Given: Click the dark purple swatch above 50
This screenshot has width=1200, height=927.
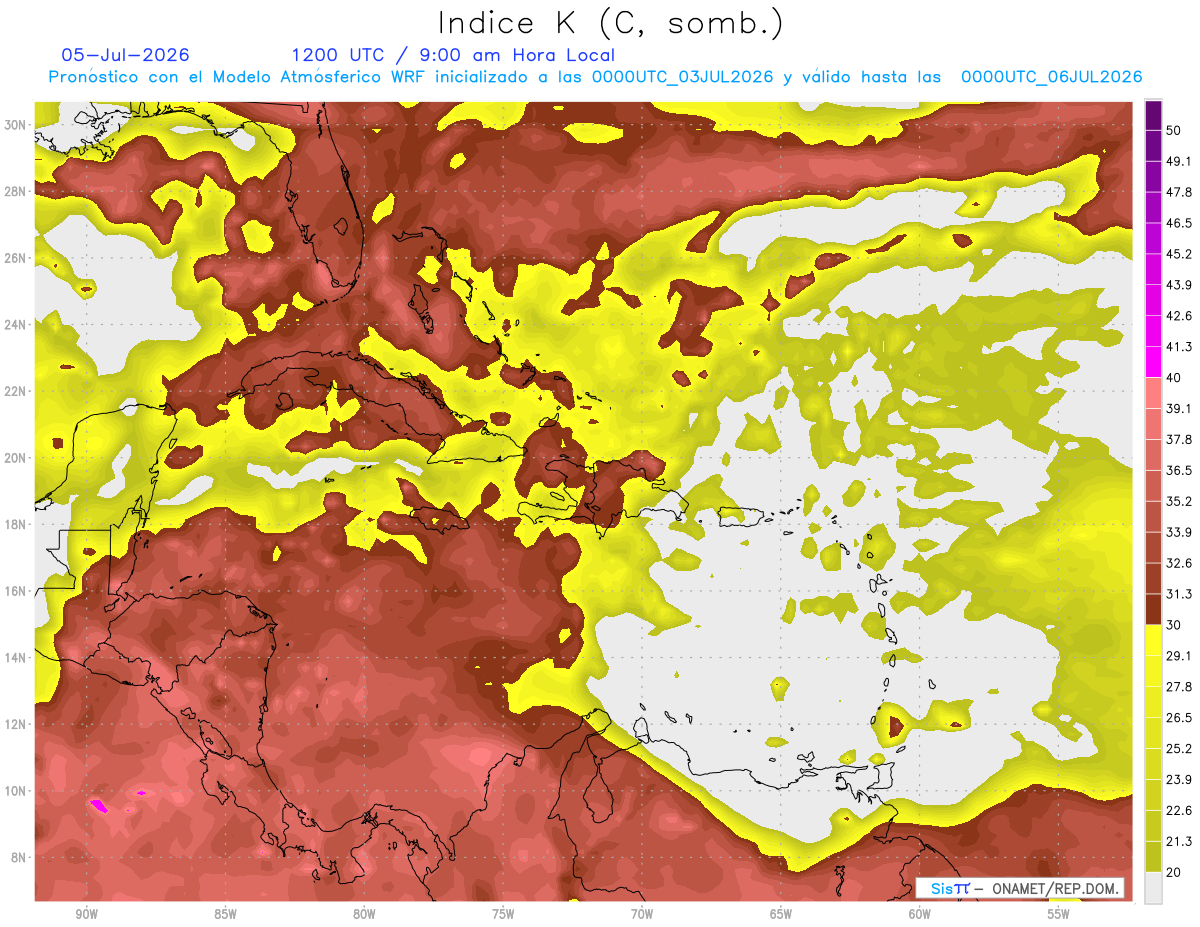Looking at the screenshot, I should click(x=1153, y=114).
